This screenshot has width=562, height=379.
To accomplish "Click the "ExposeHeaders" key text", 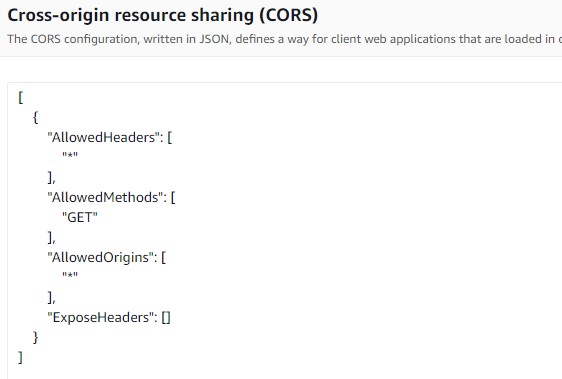I will 102,317.
